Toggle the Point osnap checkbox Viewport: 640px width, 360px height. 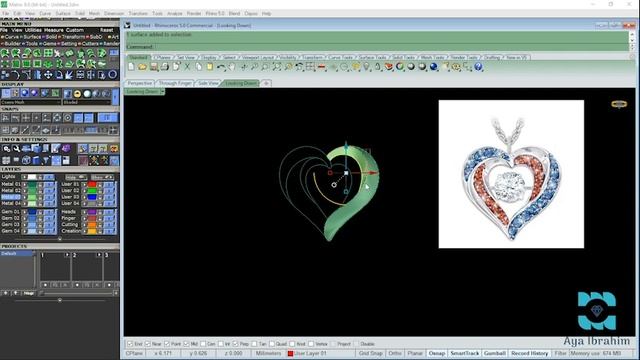[x=167, y=344]
